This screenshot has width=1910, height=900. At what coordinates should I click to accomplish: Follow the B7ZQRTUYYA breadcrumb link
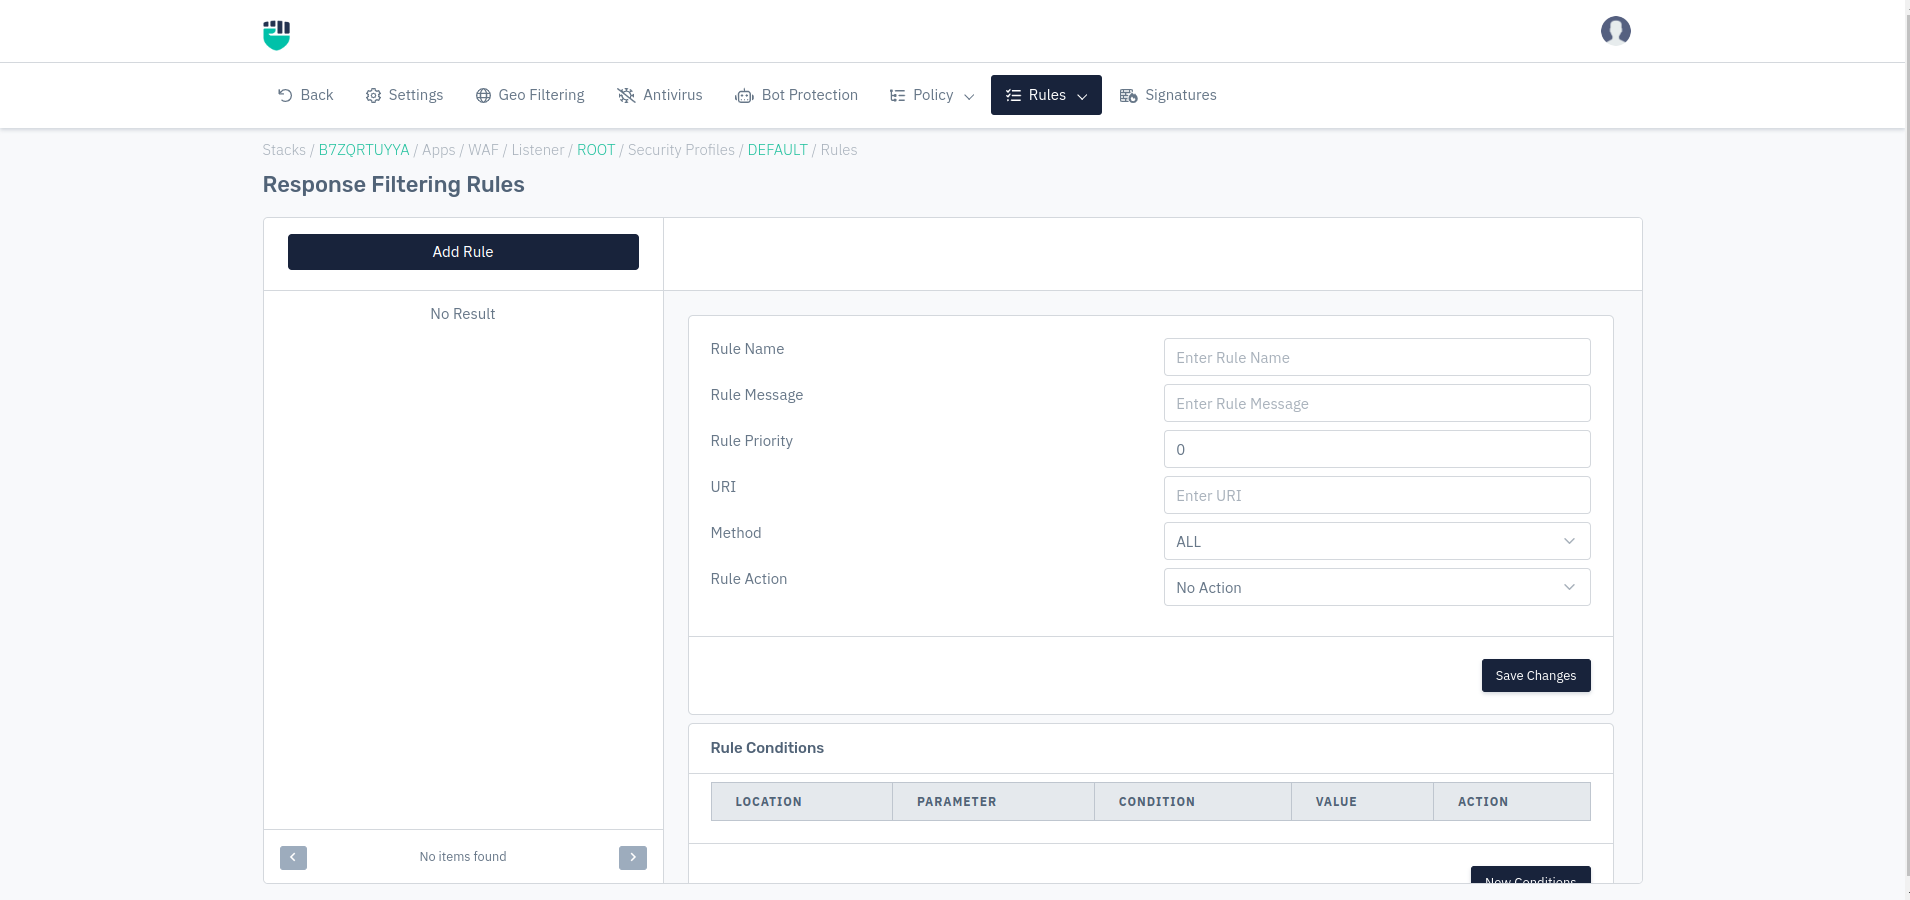pyautogui.click(x=364, y=150)
